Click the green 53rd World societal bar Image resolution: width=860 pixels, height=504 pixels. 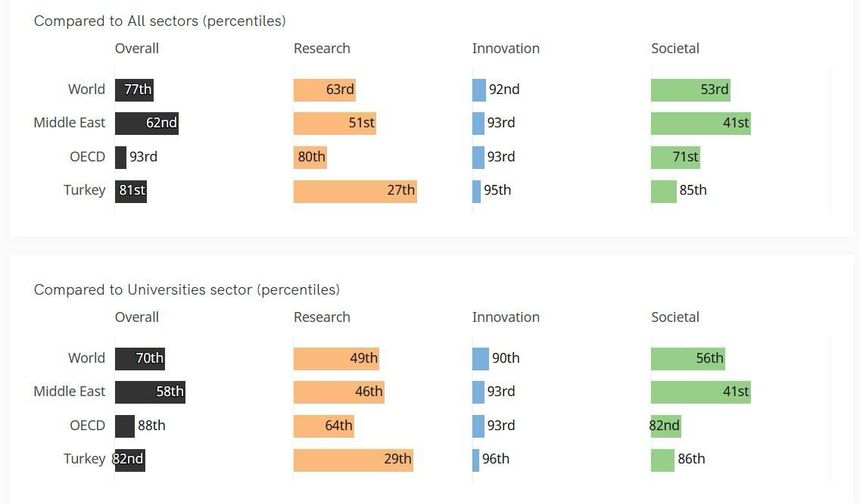click(690, 90)
